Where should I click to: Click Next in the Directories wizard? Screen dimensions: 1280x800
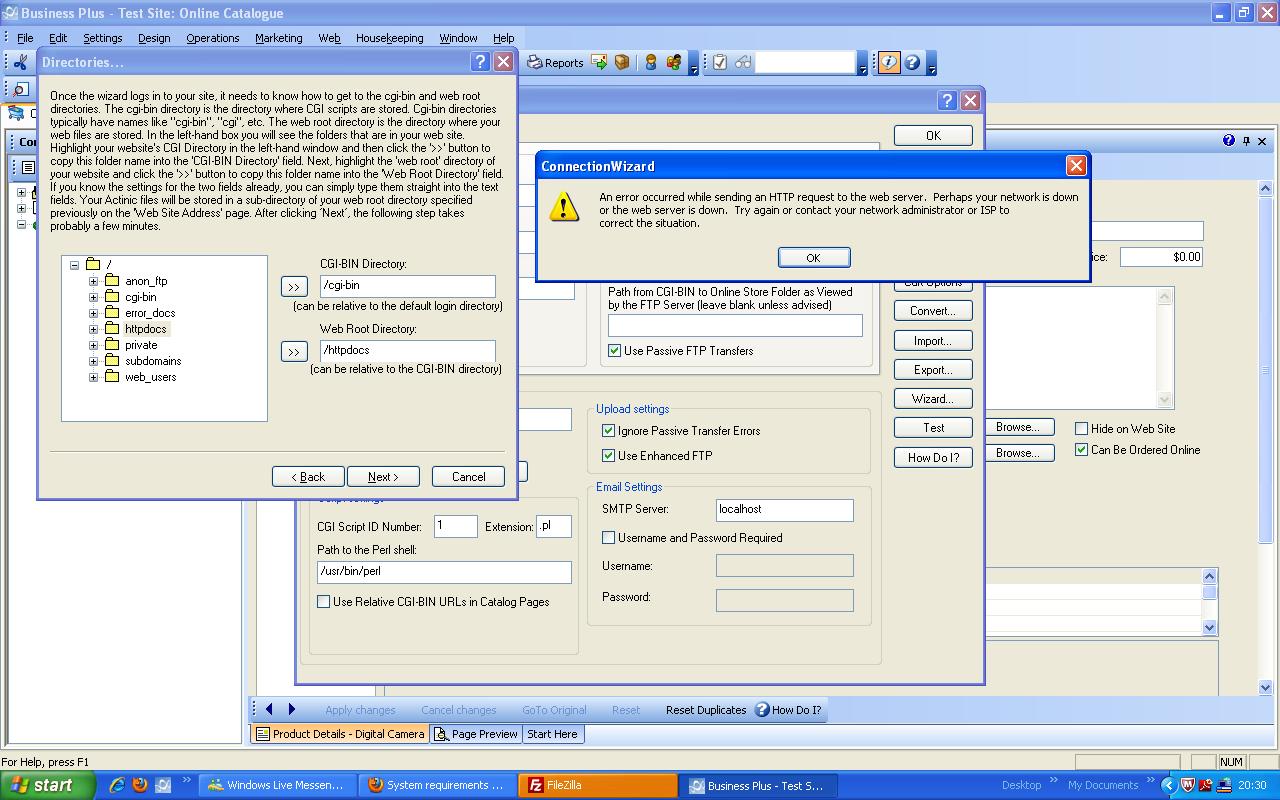[x=383, y=477]
